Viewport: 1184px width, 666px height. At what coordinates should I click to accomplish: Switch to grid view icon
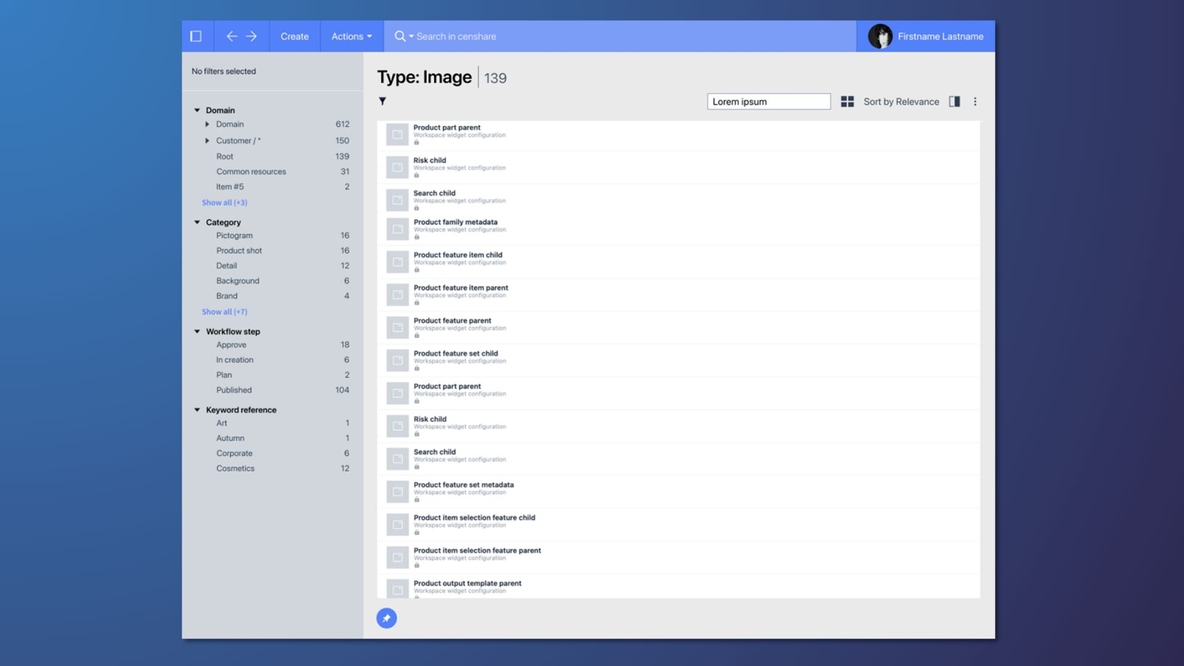847,101
